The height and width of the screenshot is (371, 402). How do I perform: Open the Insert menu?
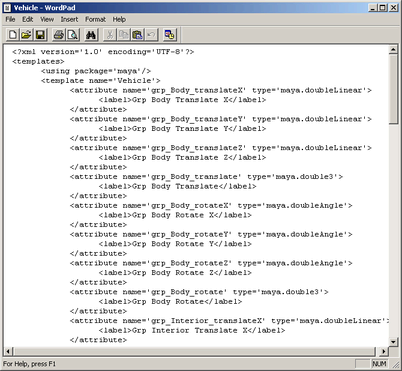tap(69, 19)
